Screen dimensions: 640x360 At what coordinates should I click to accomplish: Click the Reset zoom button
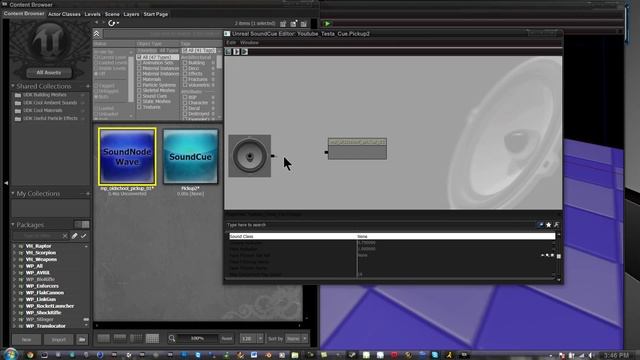pyautogui.click(x=227, y=338)
